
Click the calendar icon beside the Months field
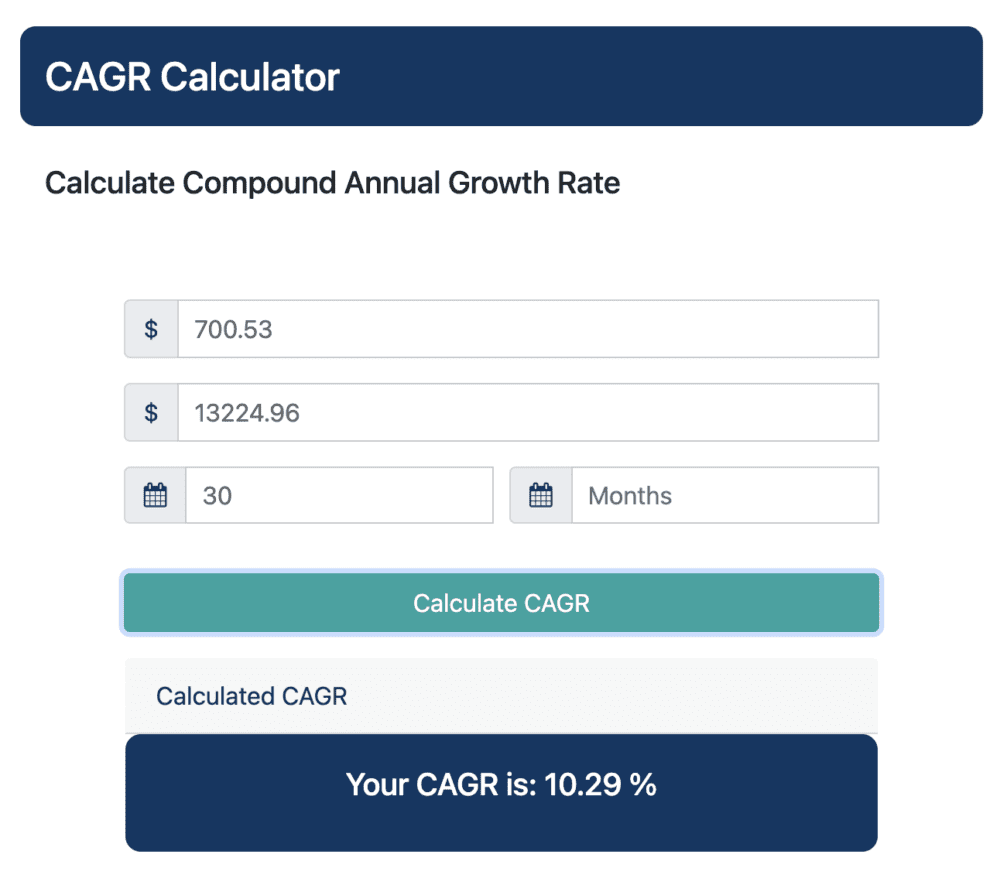[540, 495]
